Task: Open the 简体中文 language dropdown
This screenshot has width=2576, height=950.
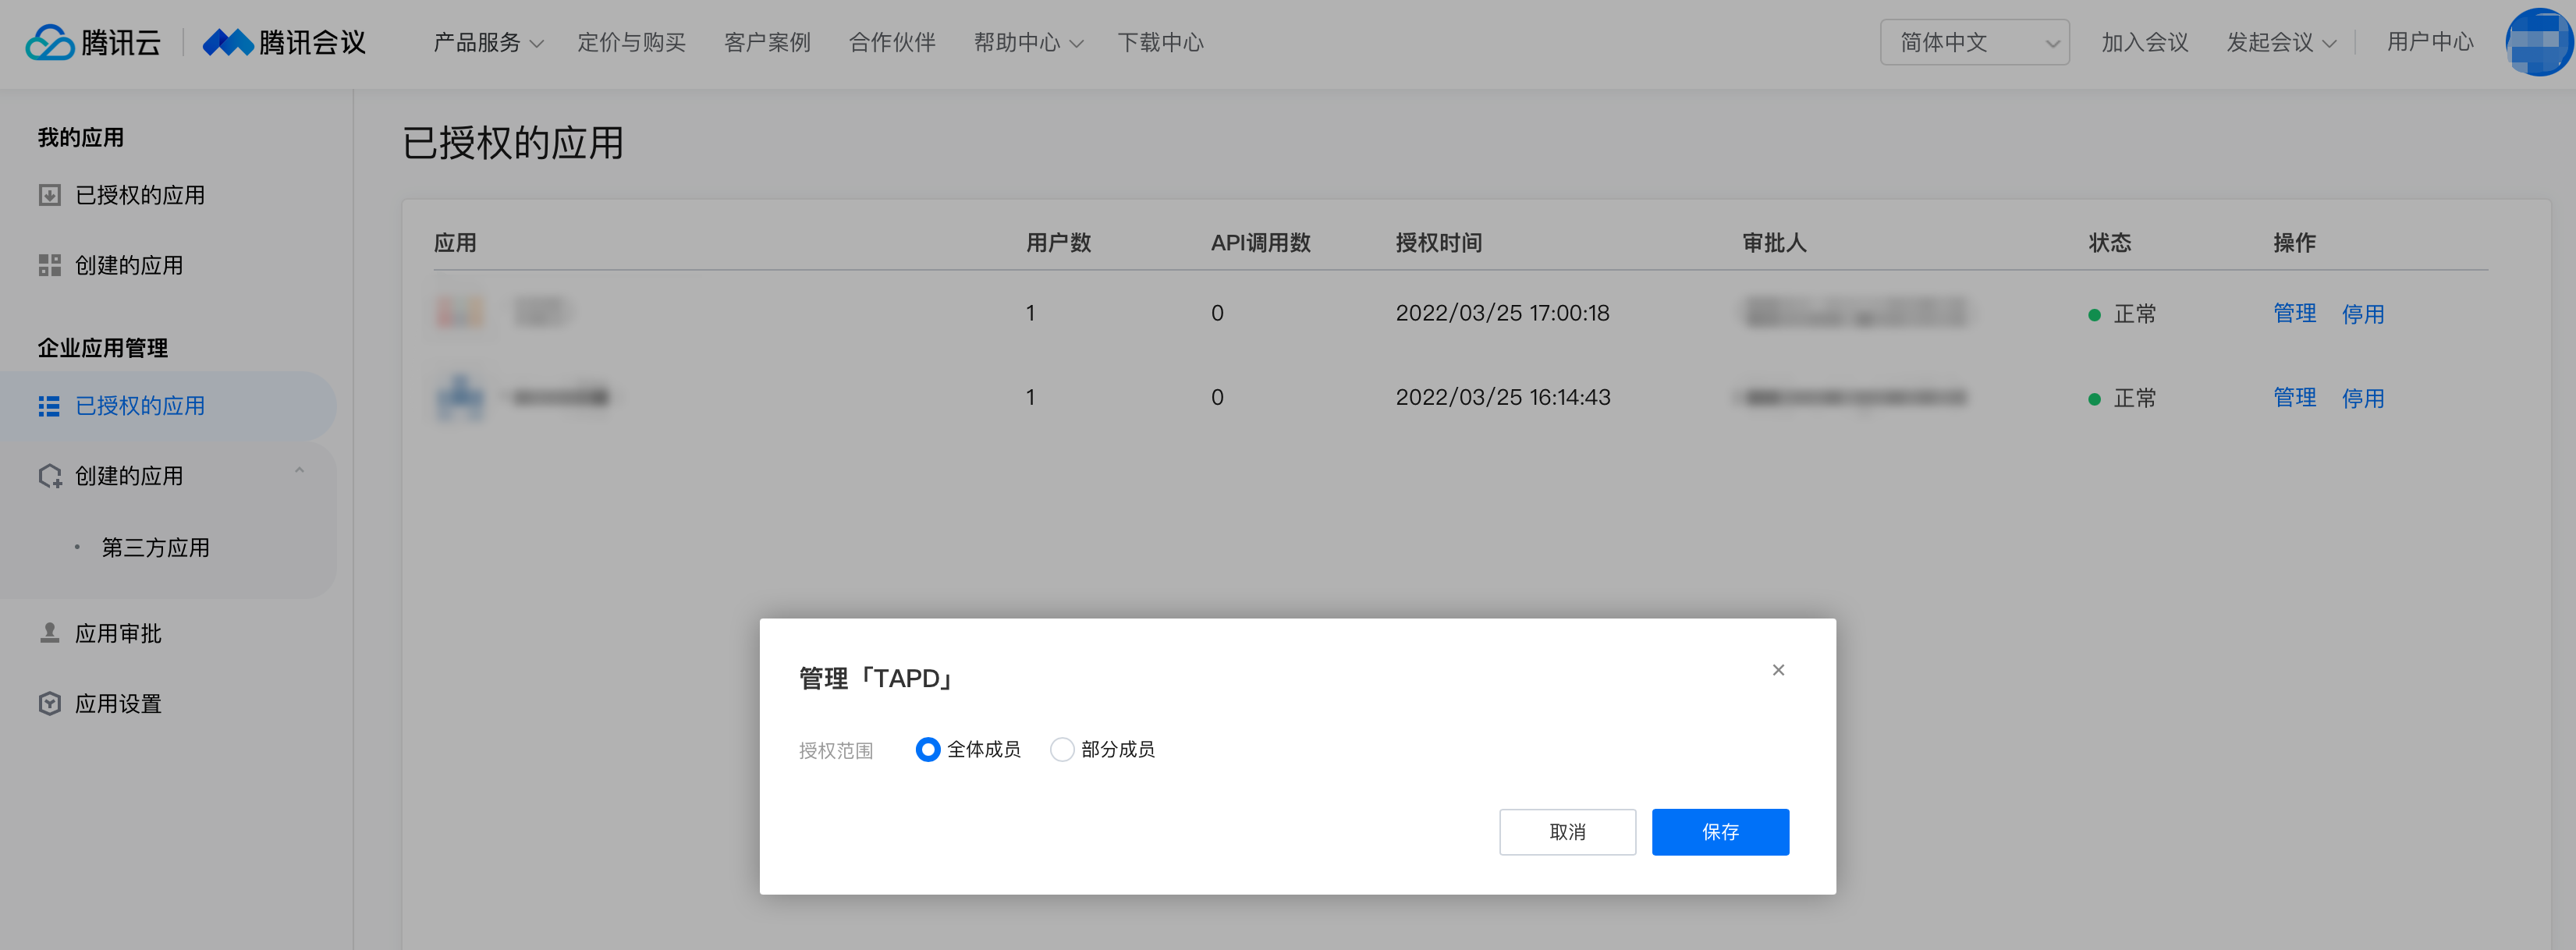Action: (1974, 42)
